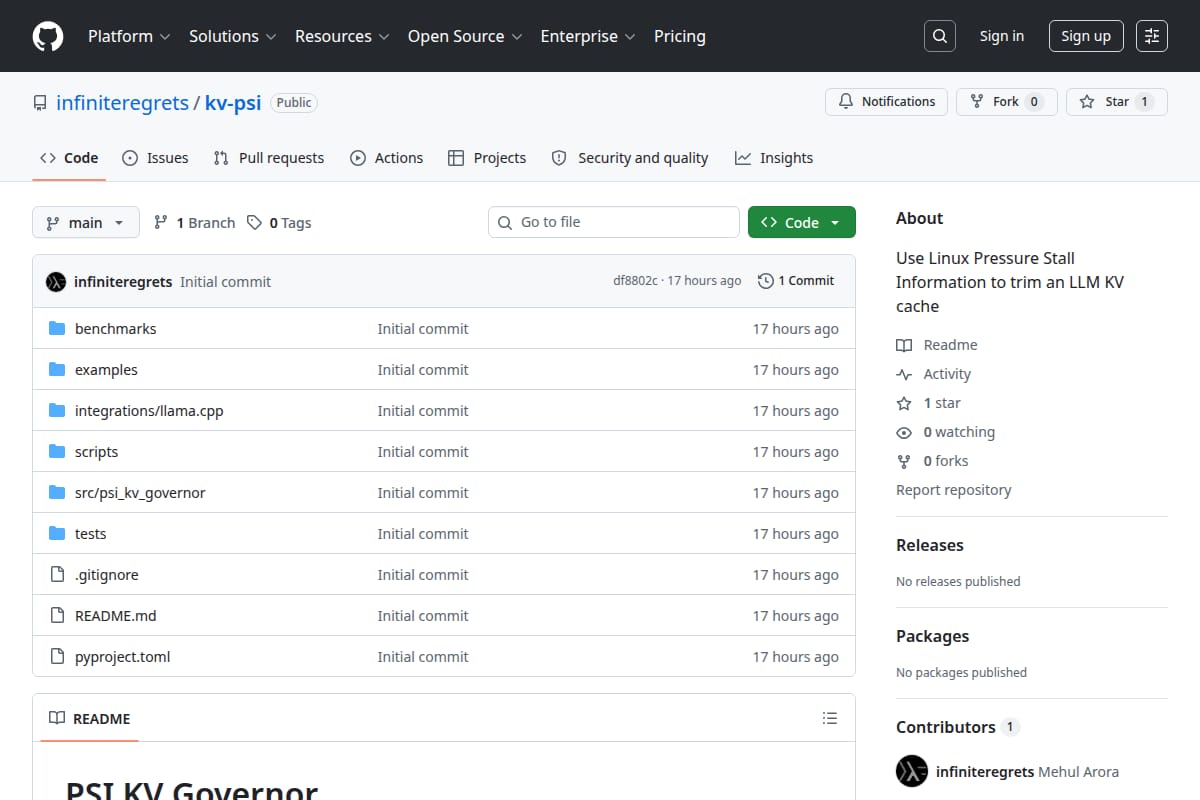Expand the Solutions dropdown menu
The width and height of the screenshot is (1200, 800).
pos(232,36)
